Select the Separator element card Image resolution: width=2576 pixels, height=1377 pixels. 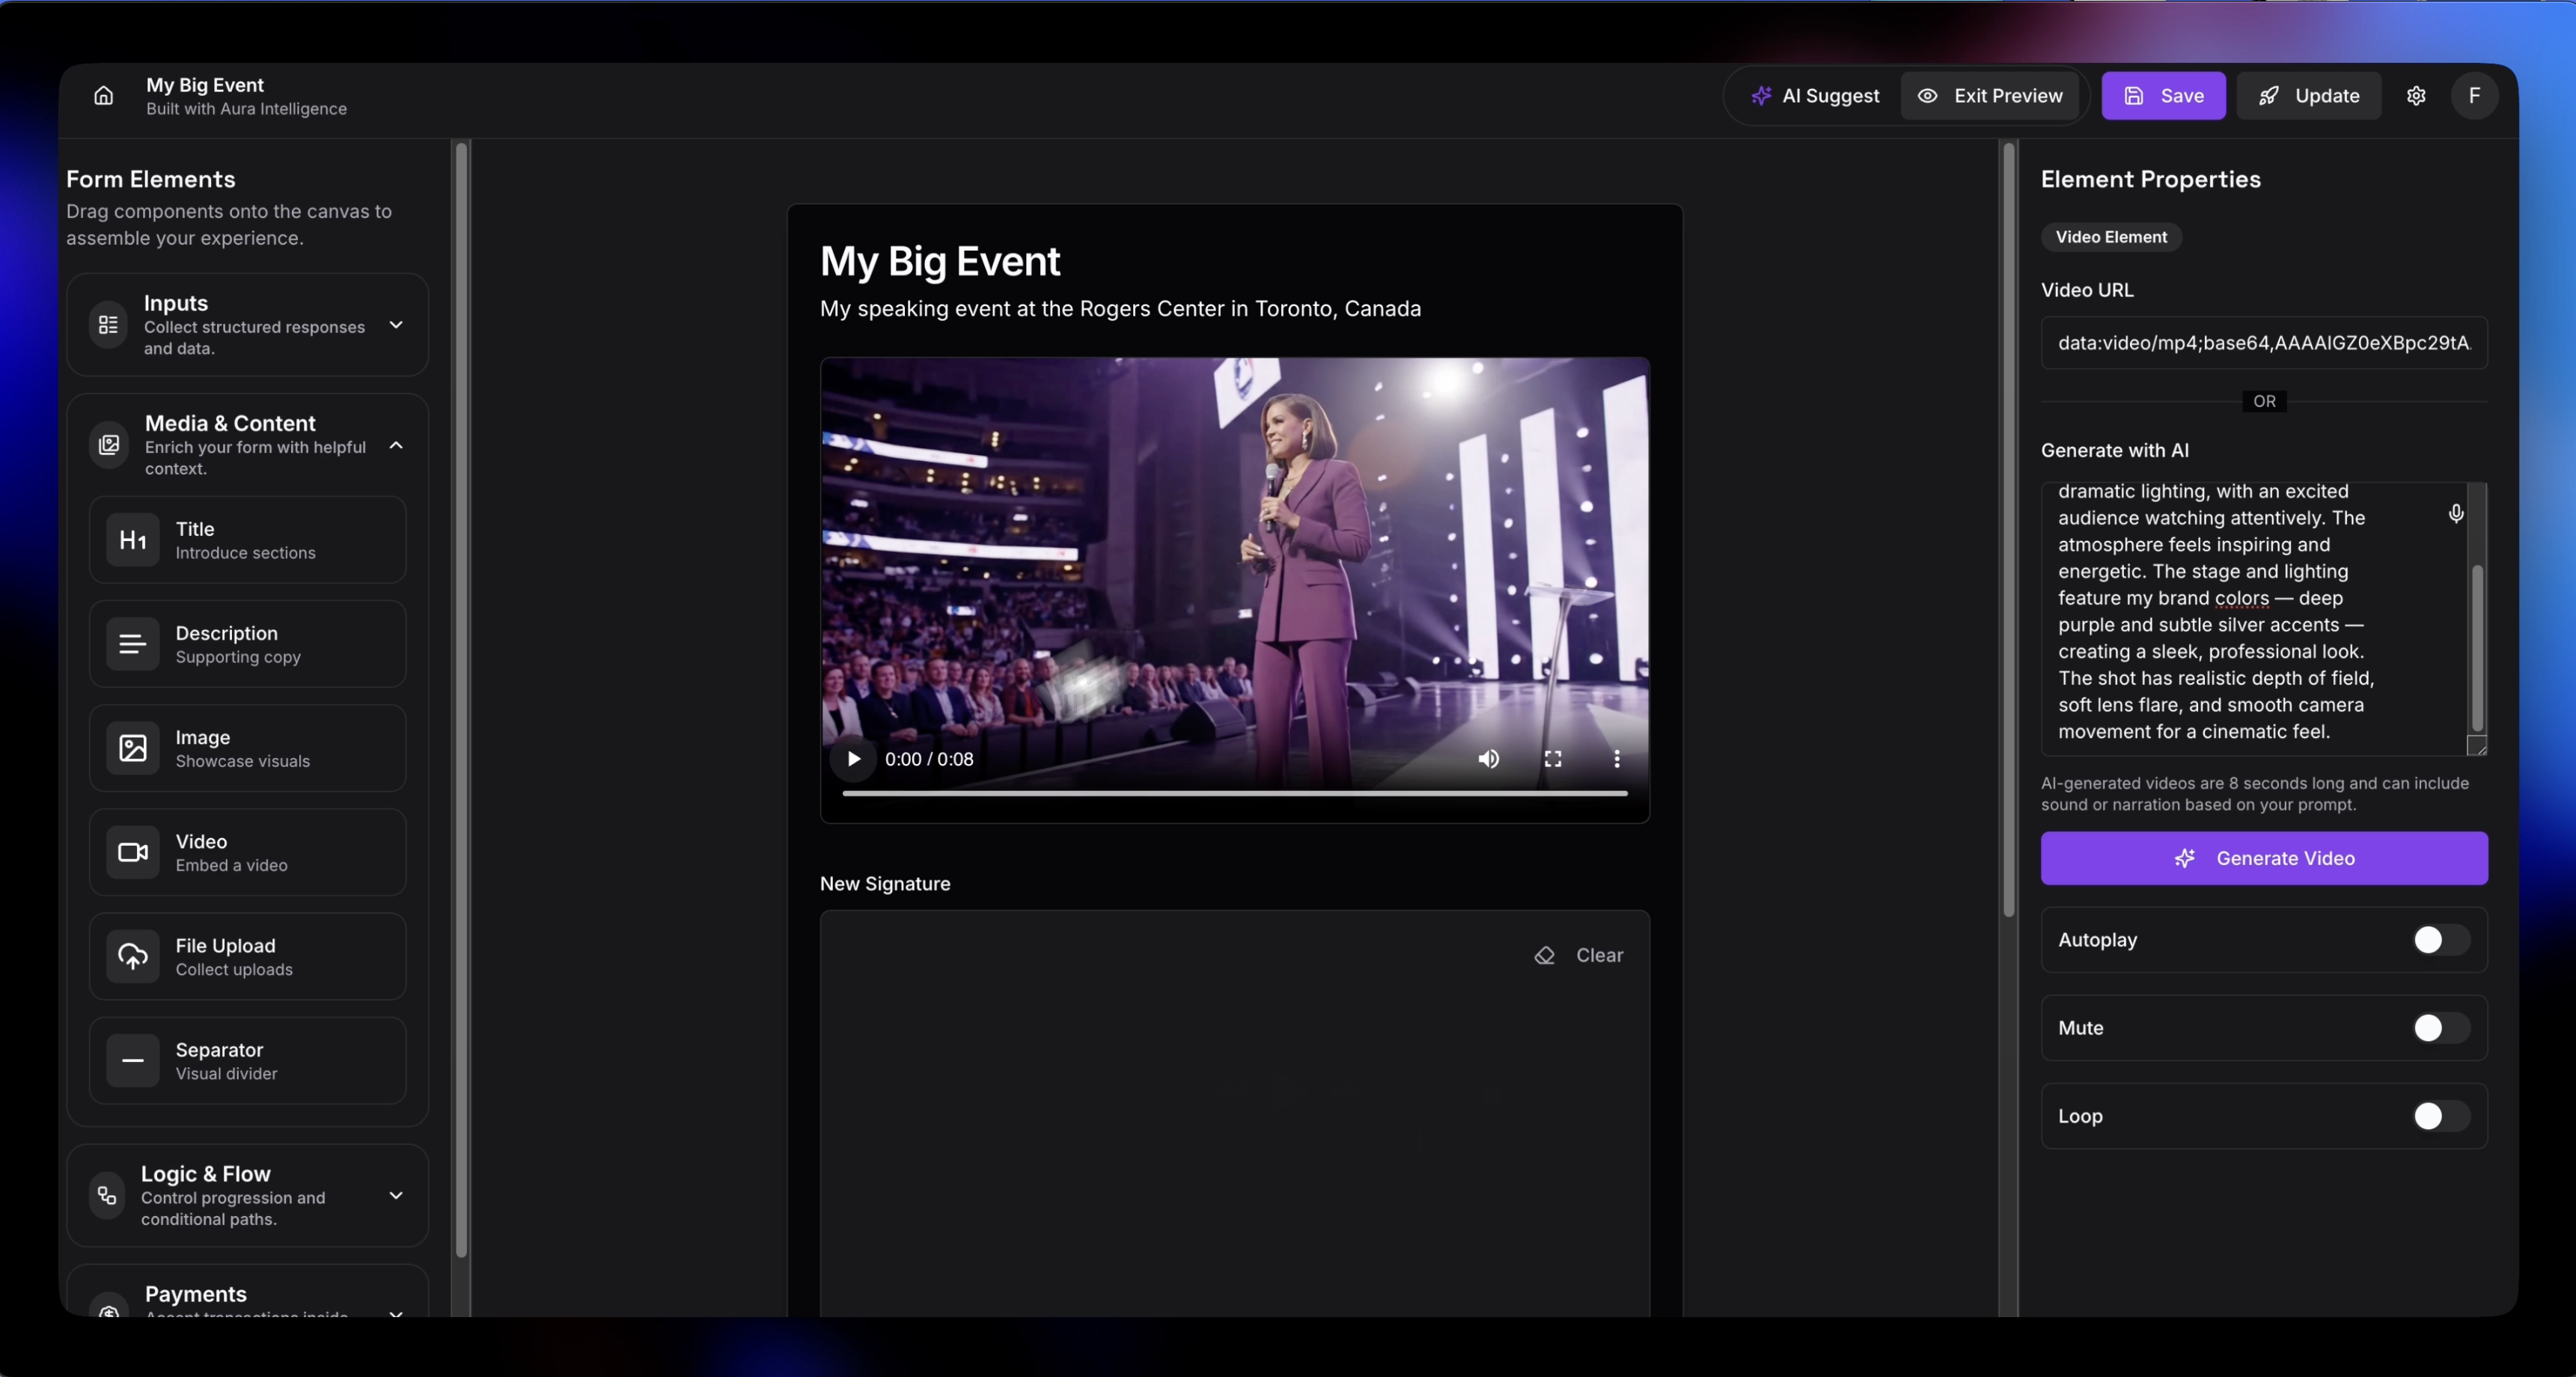[x=248, y=1060]
